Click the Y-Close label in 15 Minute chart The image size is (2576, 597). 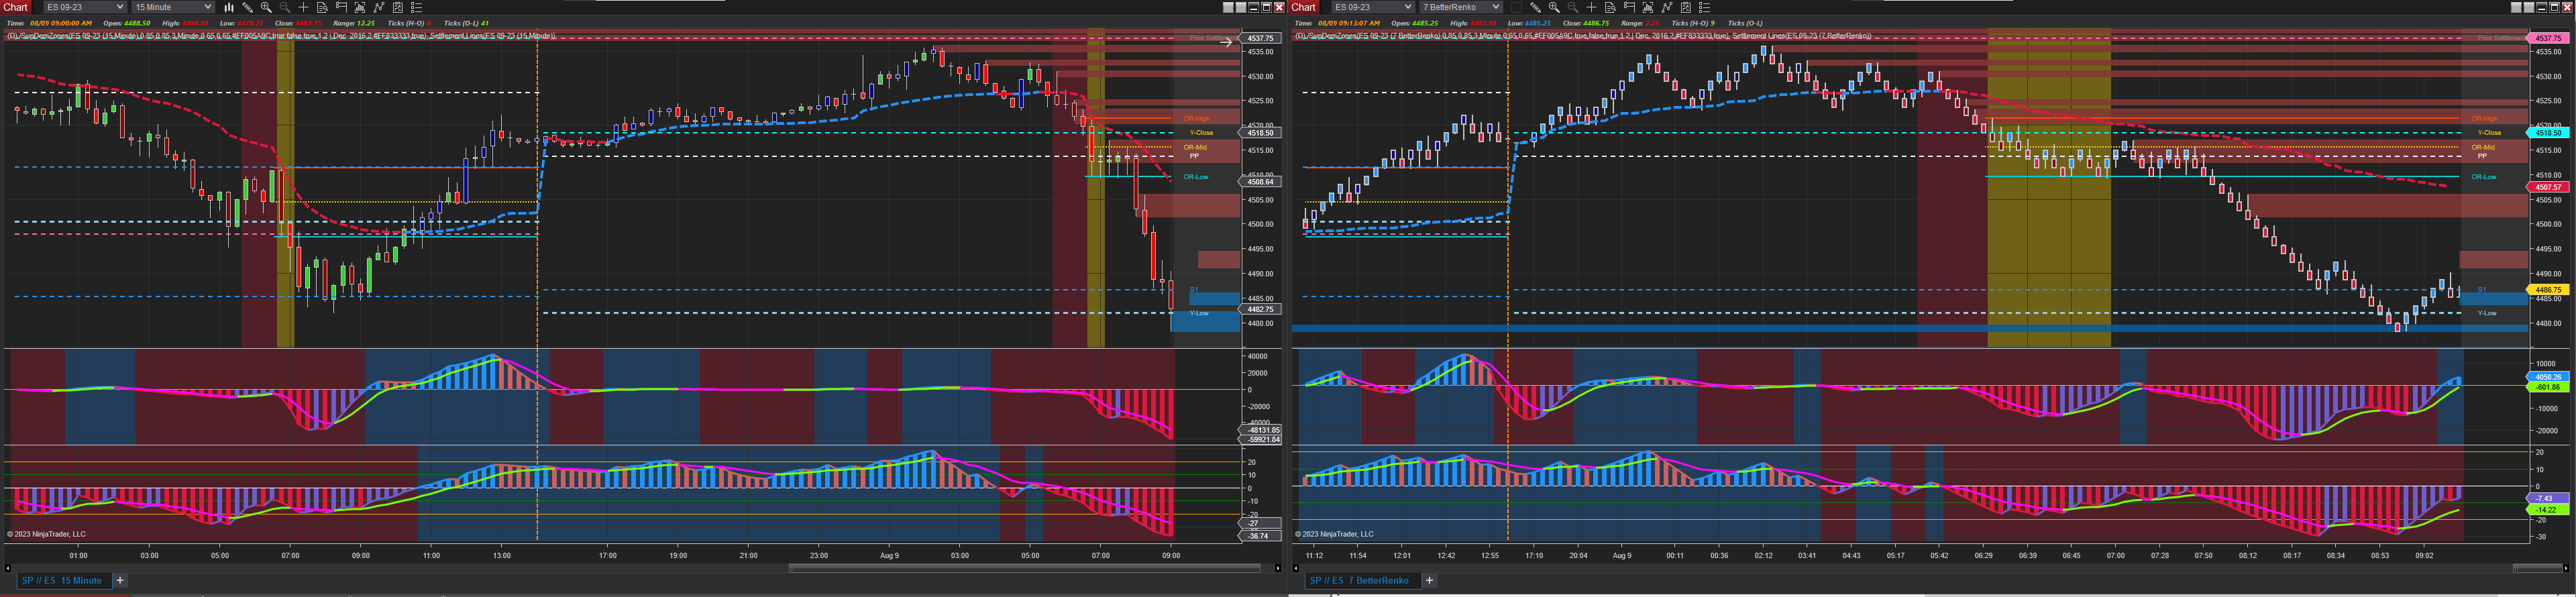click(1200, 132)
